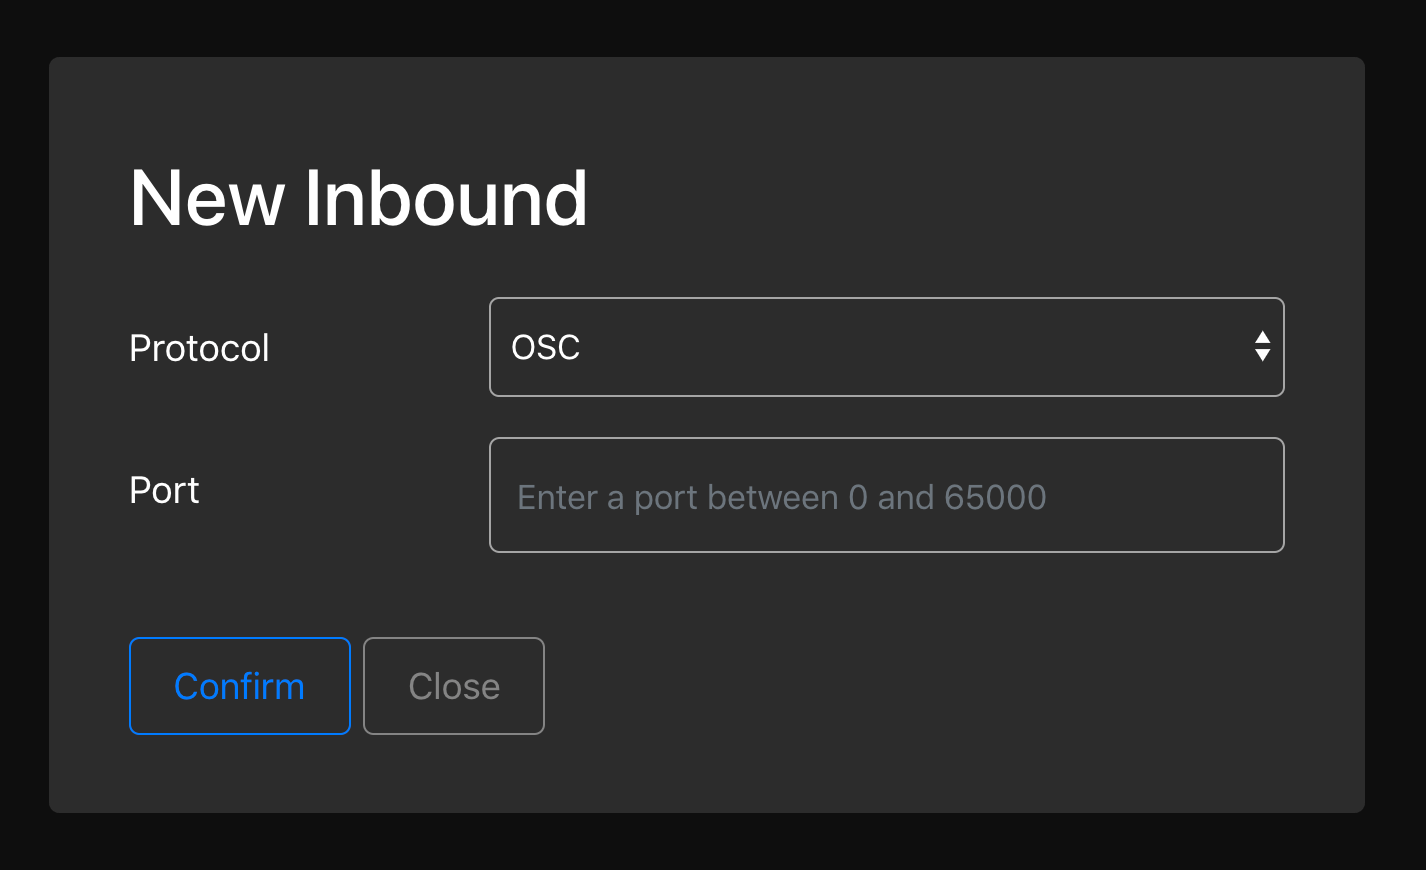The width and height of the screenshot is (1426, 870).
Task: Click the empty dialog area beside Close
Action: [x=900, y=686]
